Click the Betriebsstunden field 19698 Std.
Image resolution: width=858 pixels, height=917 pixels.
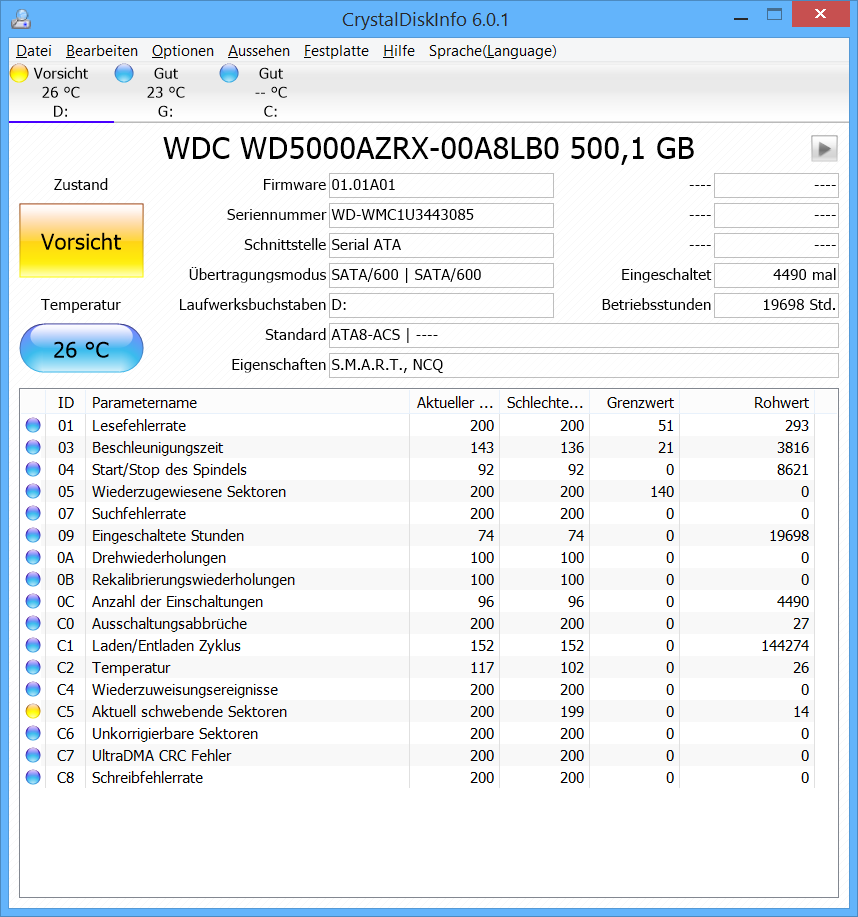click(x=776, y=305)
